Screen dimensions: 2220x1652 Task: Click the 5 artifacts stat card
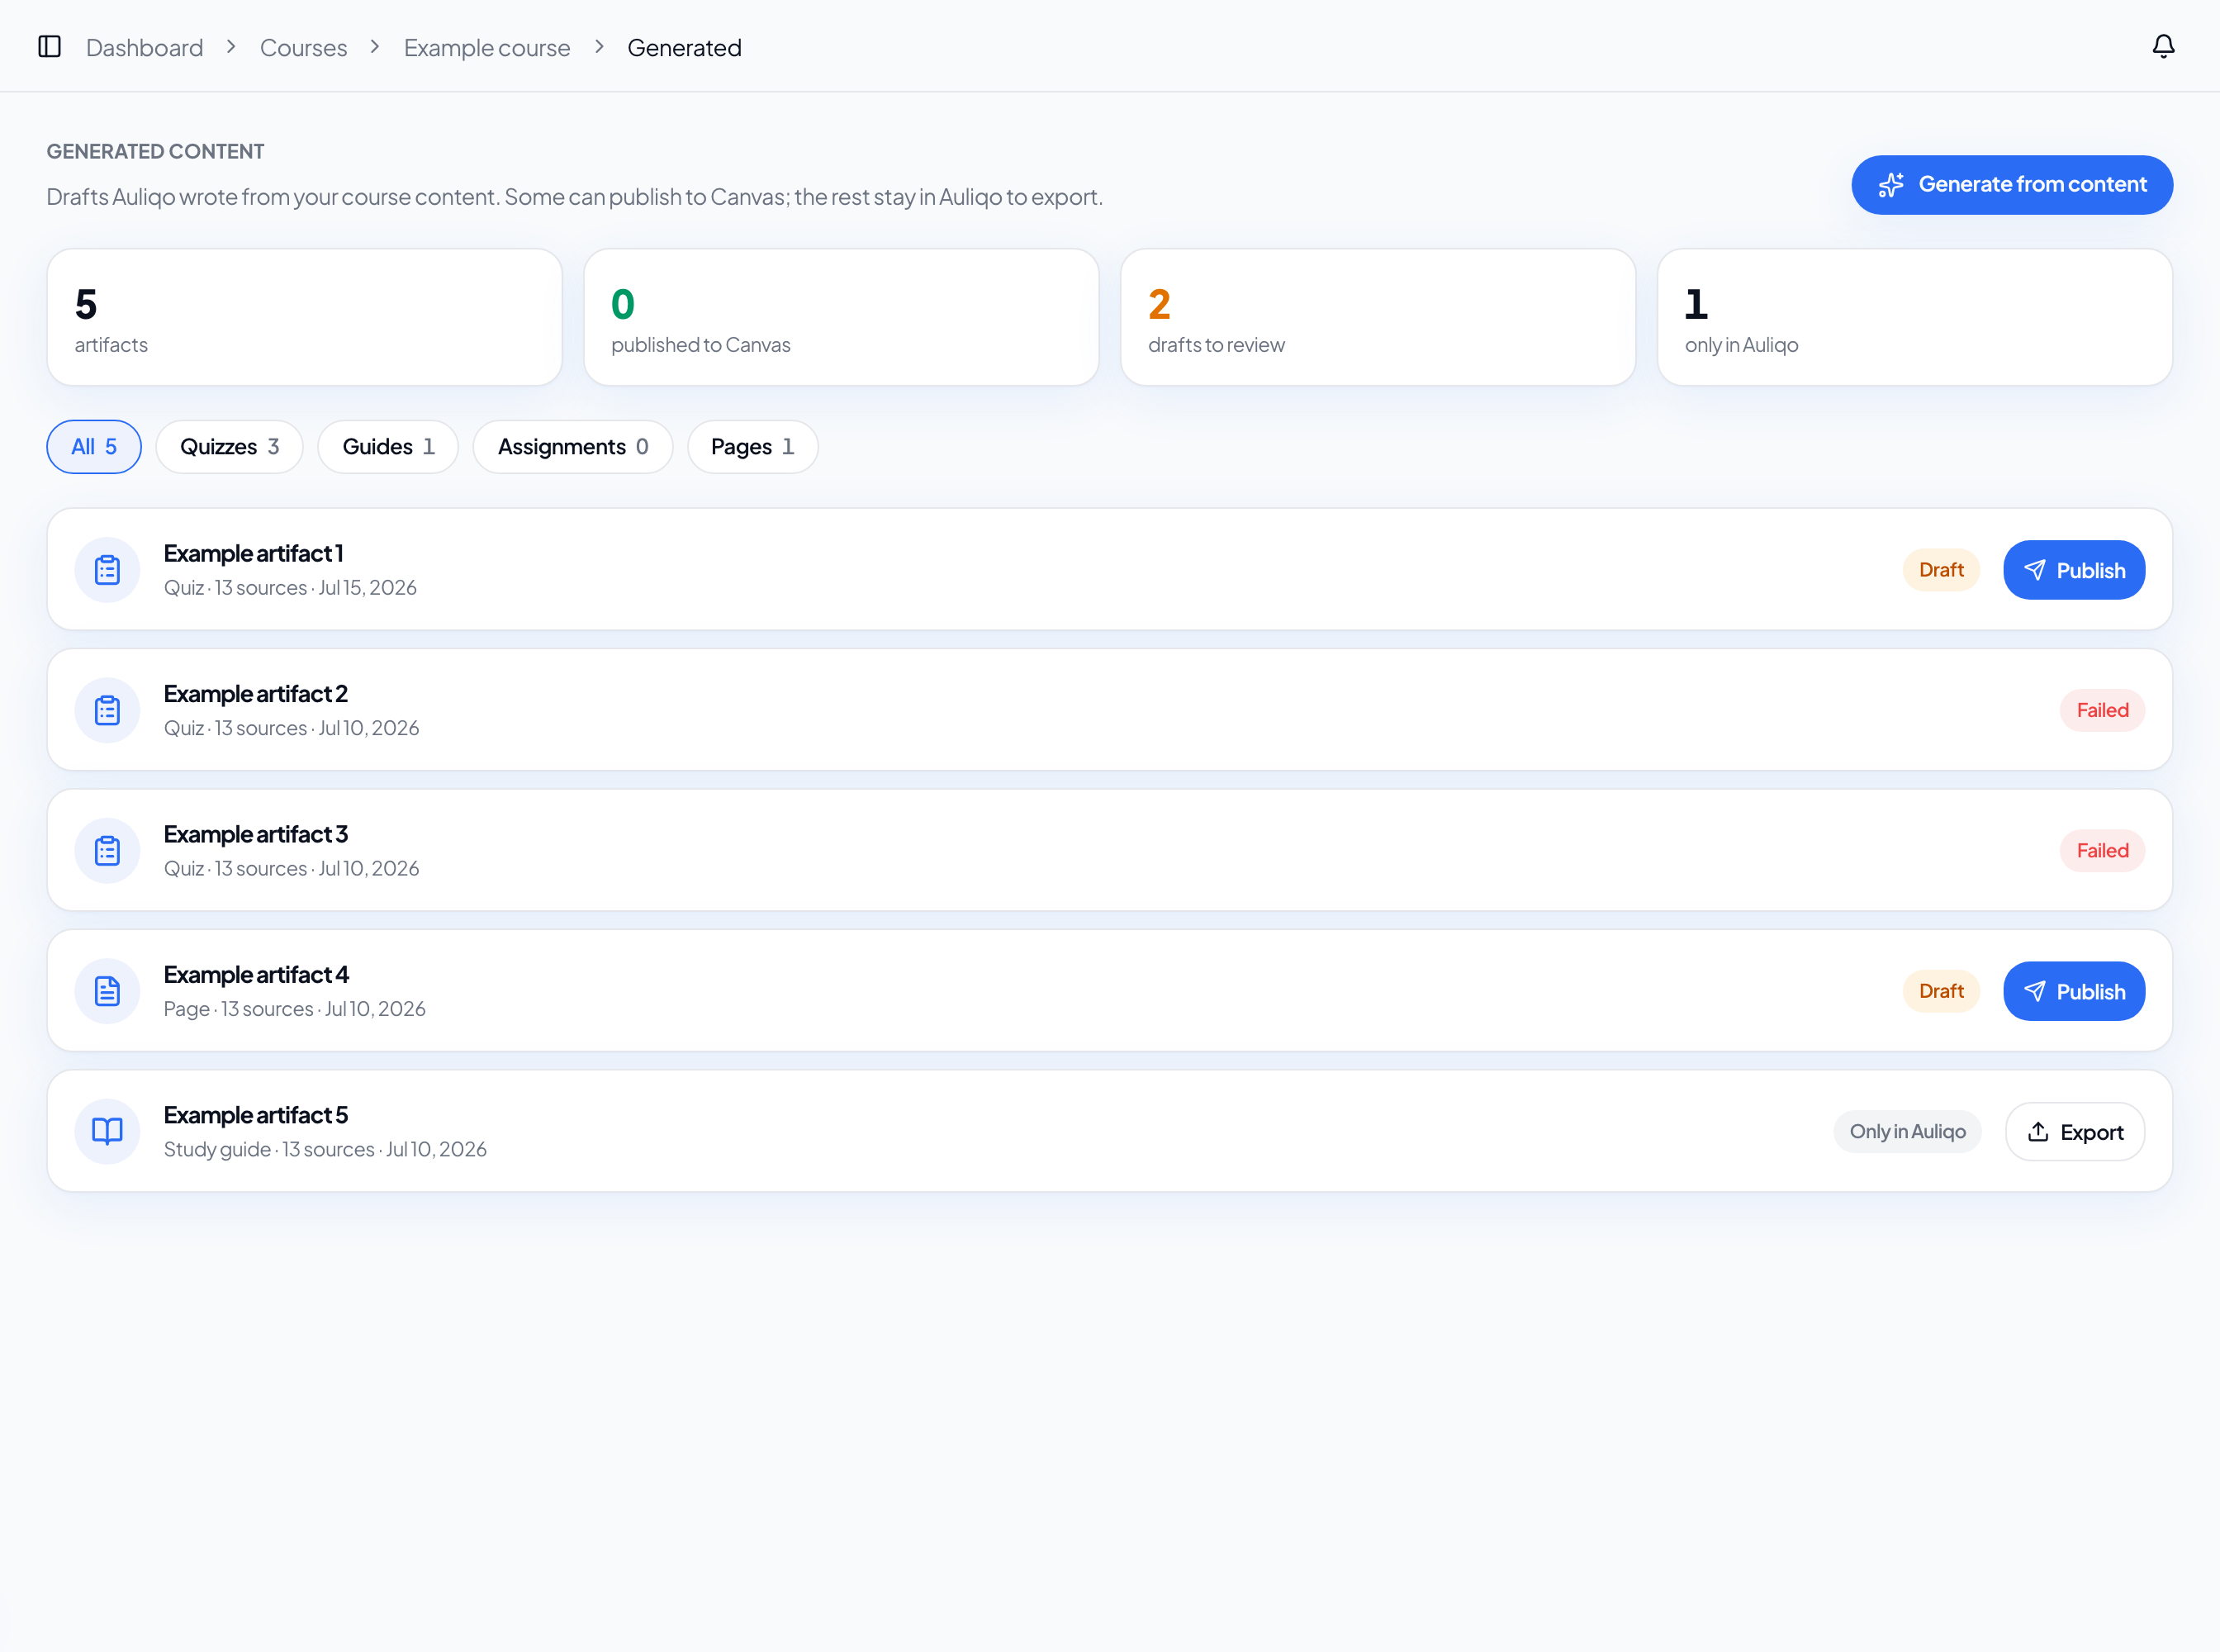click(304, 317)
